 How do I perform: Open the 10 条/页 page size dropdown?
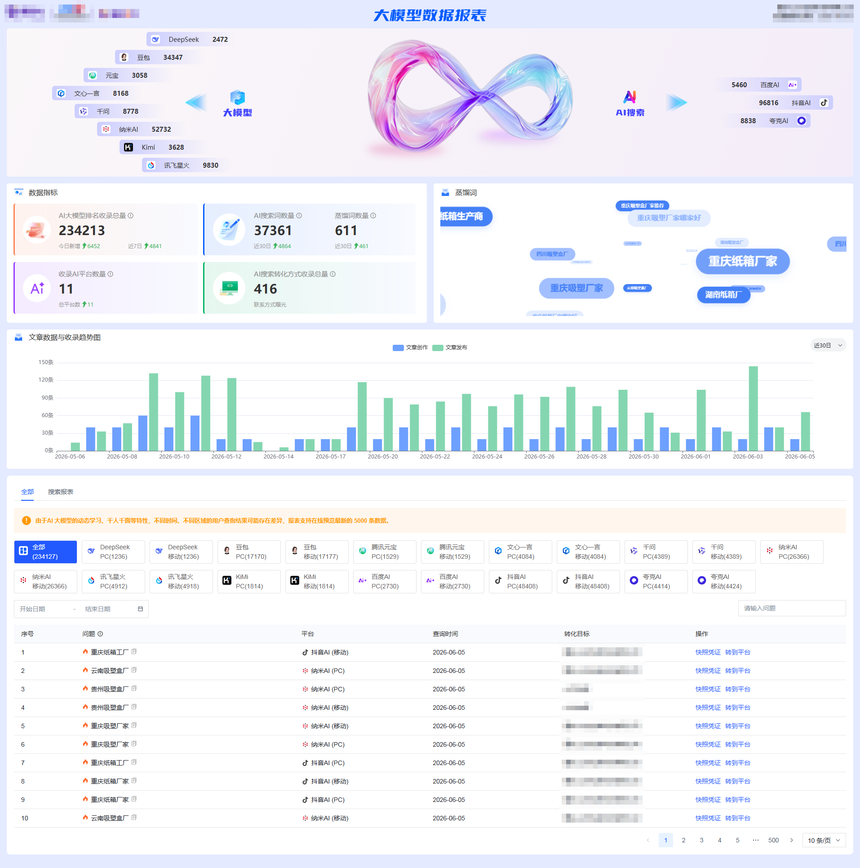pyautogui.click(x=824, y=840)
